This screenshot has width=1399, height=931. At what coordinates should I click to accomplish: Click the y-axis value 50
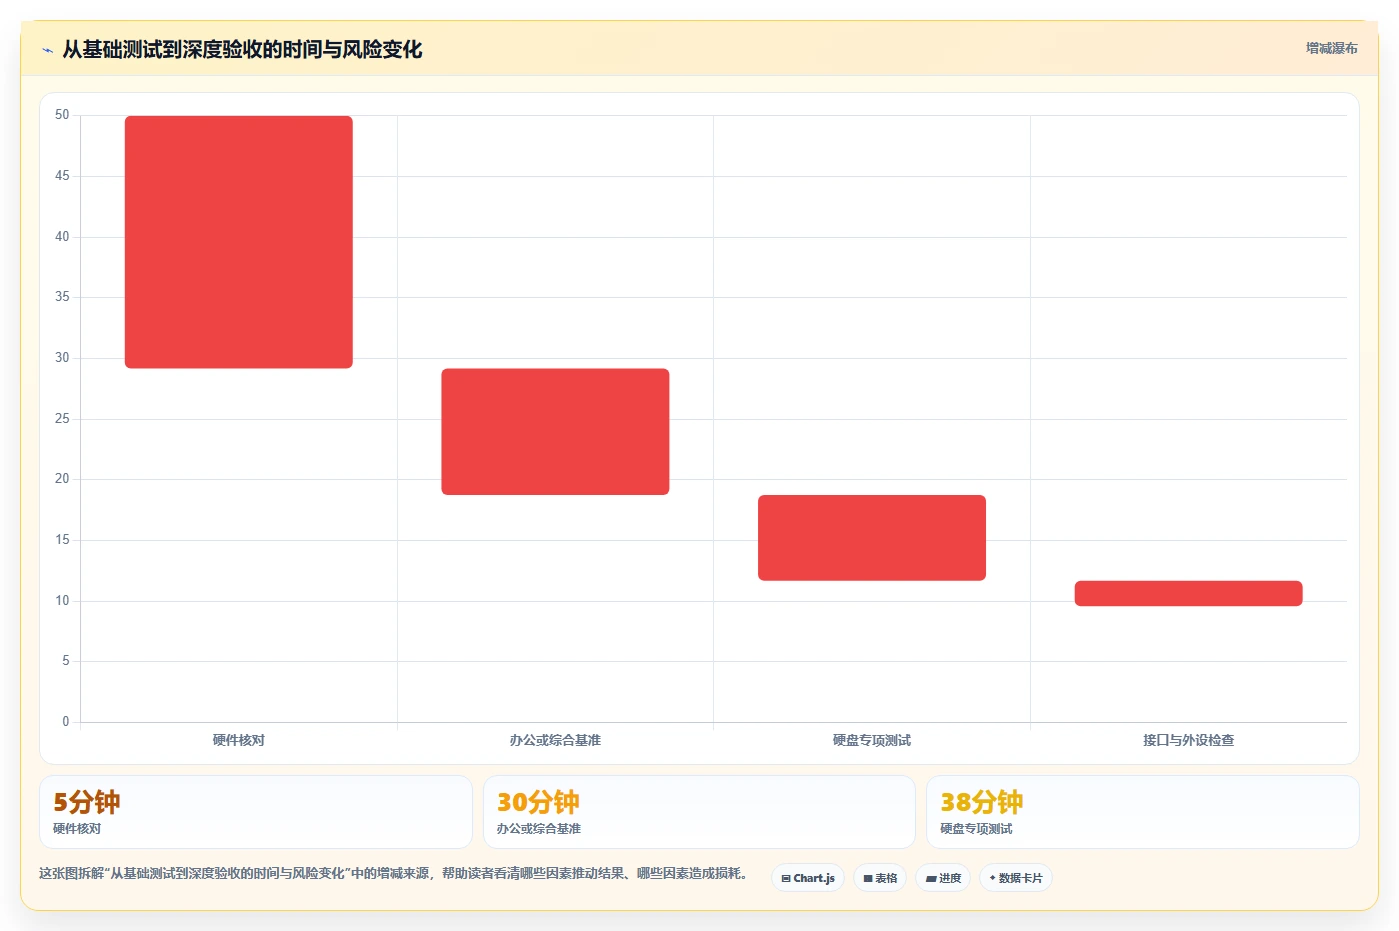[62, 115]
